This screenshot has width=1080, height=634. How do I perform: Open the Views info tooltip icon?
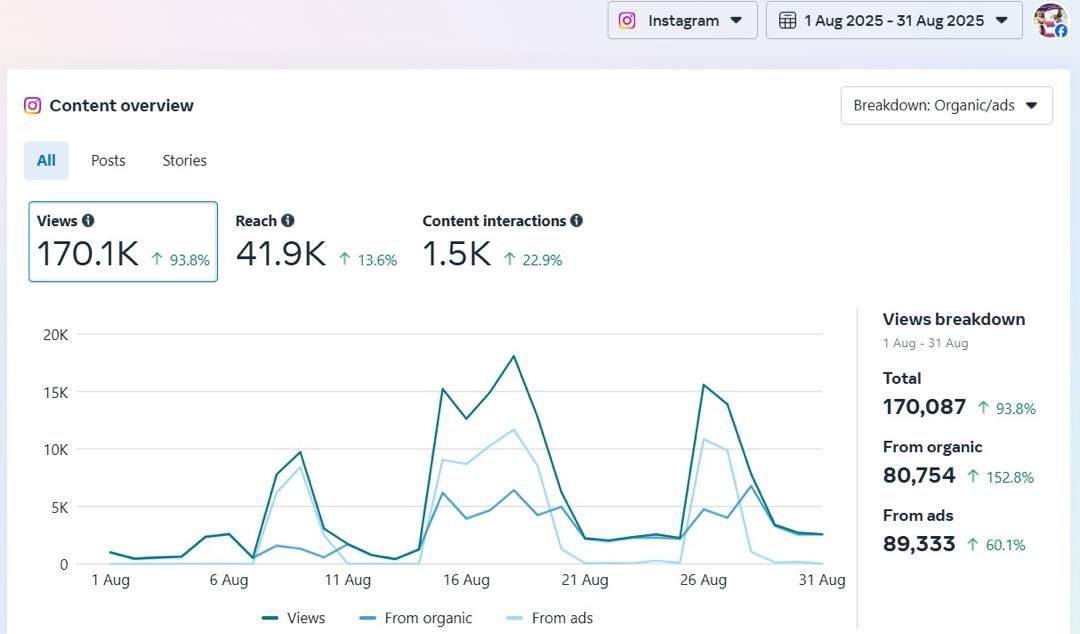[x=89, y=221]
